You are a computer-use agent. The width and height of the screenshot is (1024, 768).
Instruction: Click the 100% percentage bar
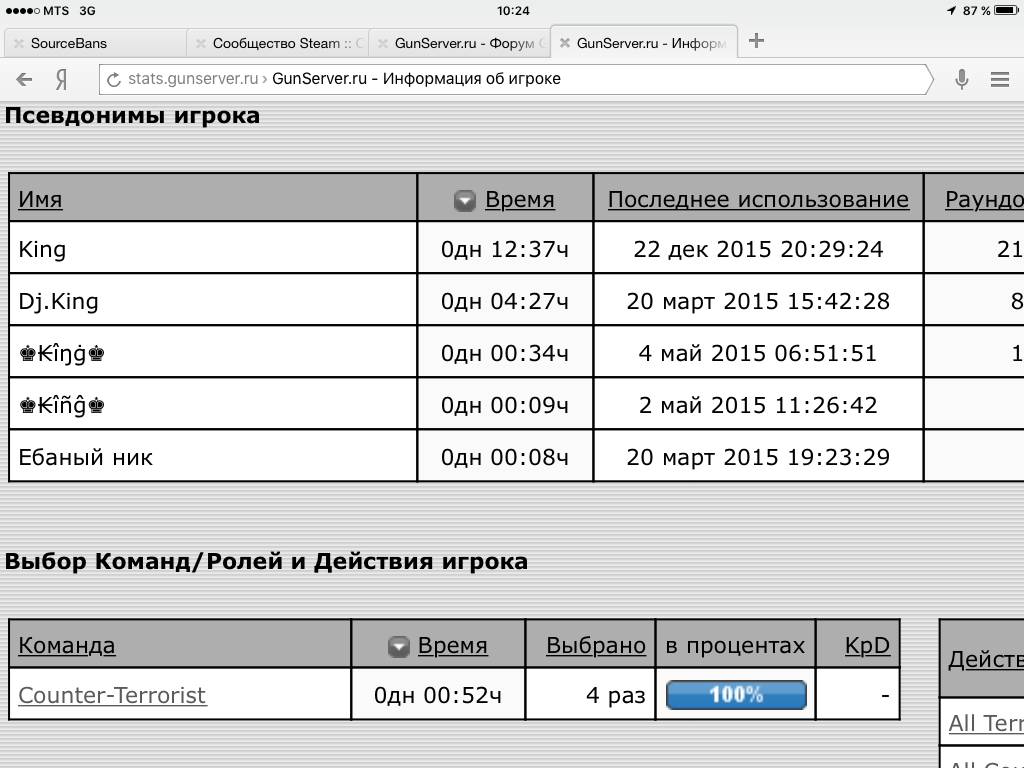[736, 695]
